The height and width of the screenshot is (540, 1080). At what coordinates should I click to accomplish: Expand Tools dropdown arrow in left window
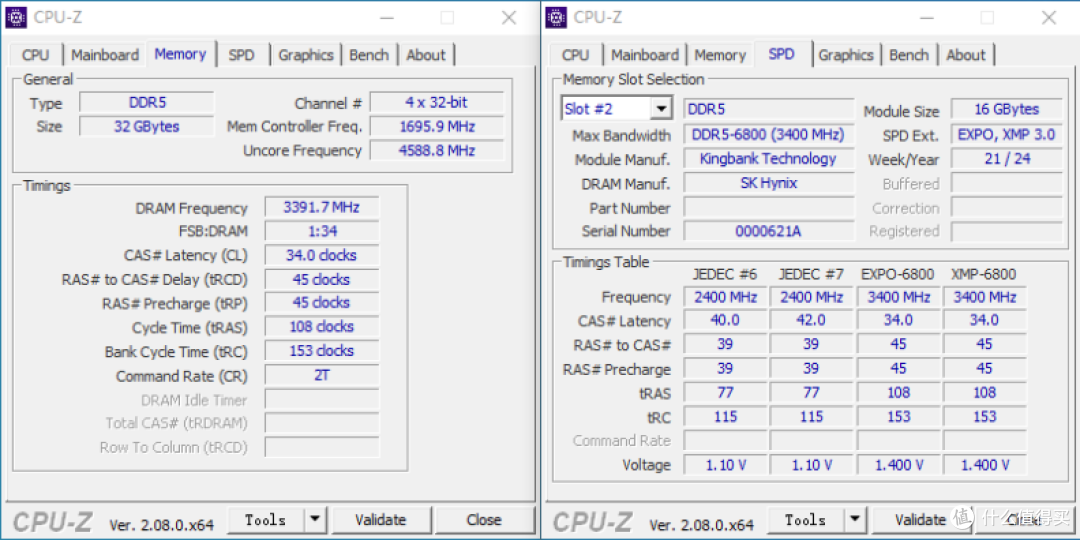pyautogui.click(x=315, y=520)
